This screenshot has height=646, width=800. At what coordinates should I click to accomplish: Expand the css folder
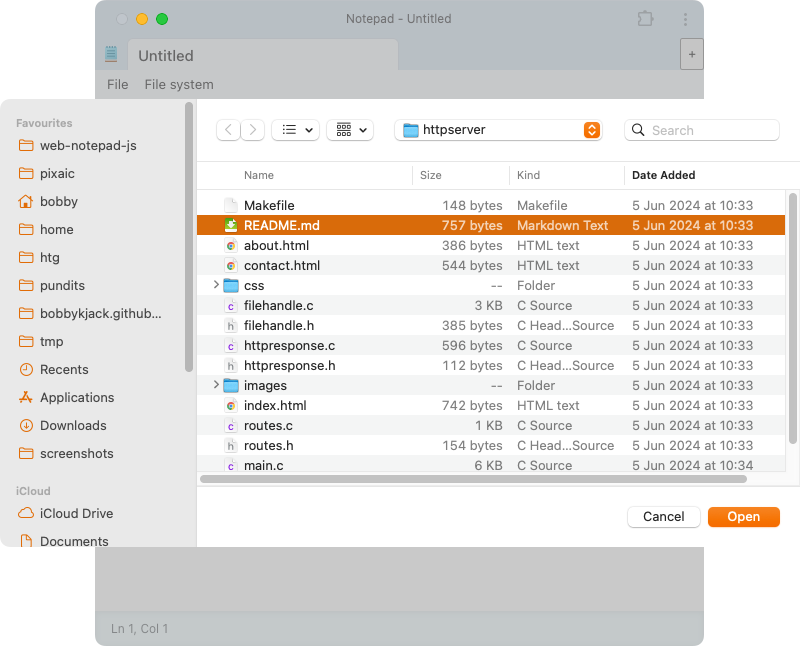[216, 285]
